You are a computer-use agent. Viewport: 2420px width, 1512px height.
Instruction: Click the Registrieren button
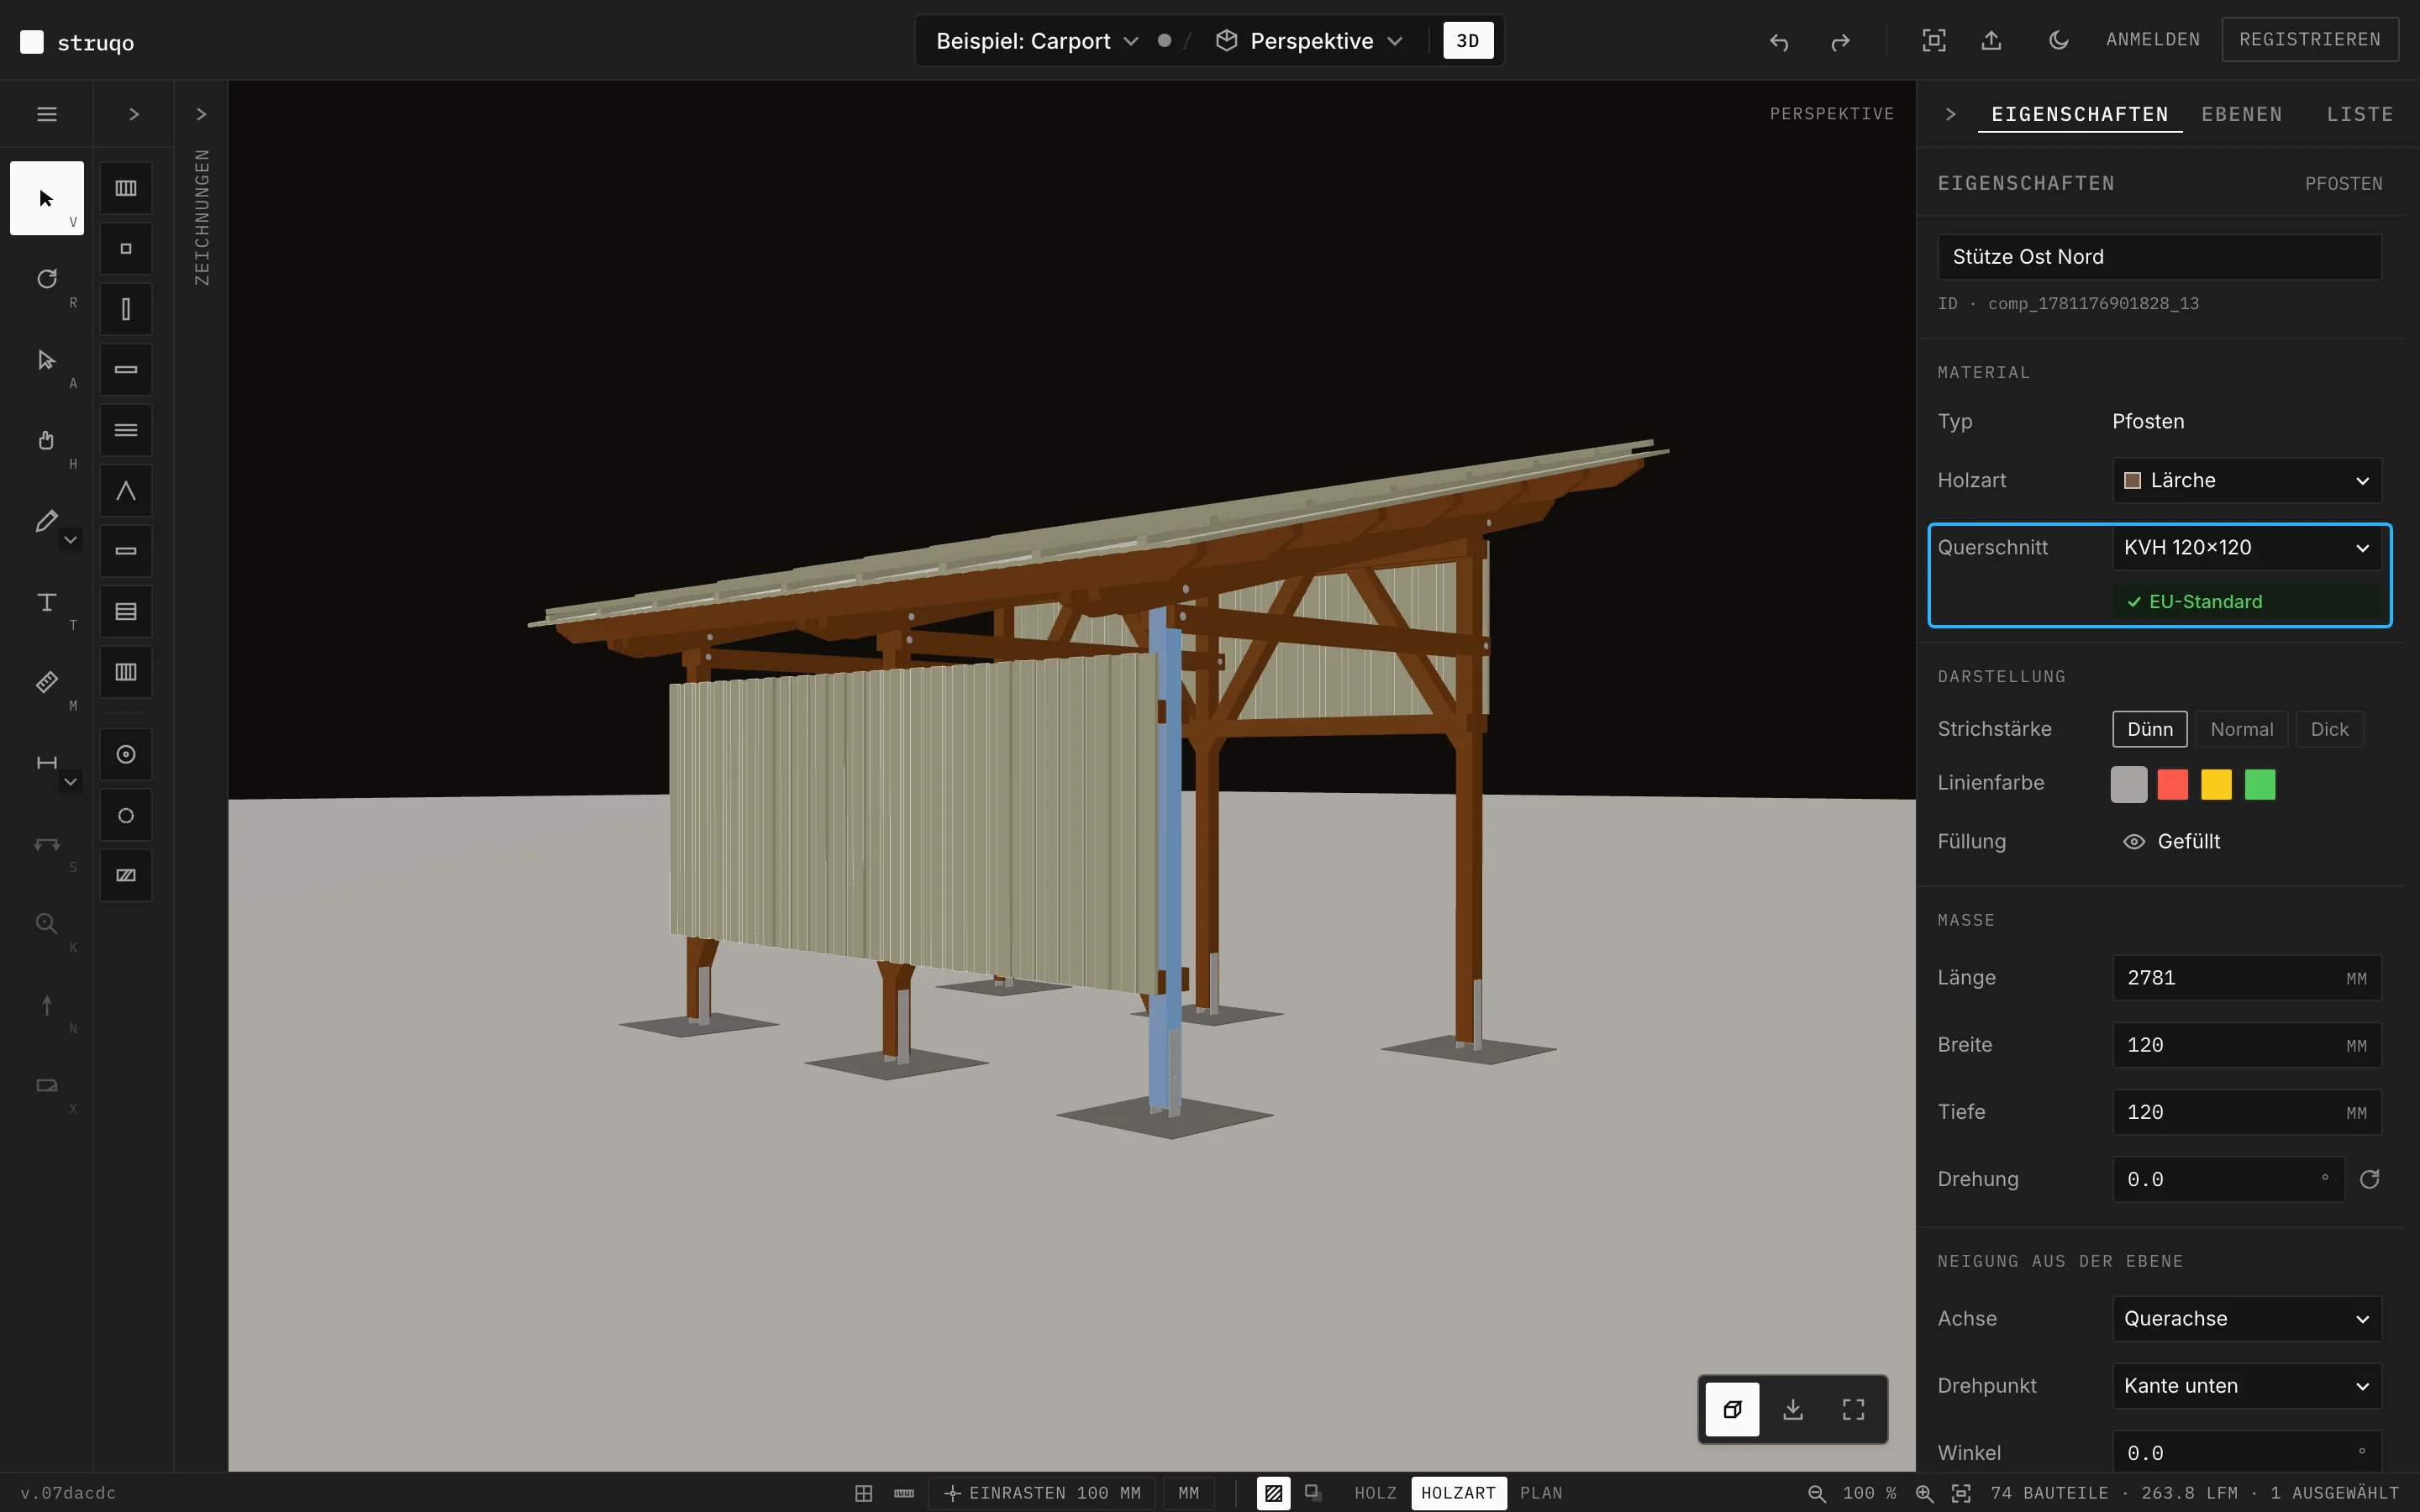point(2309,39)
